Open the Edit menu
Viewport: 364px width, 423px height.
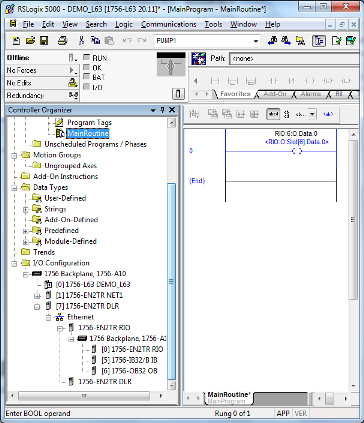pyautogui.click(x=48, y=24)
